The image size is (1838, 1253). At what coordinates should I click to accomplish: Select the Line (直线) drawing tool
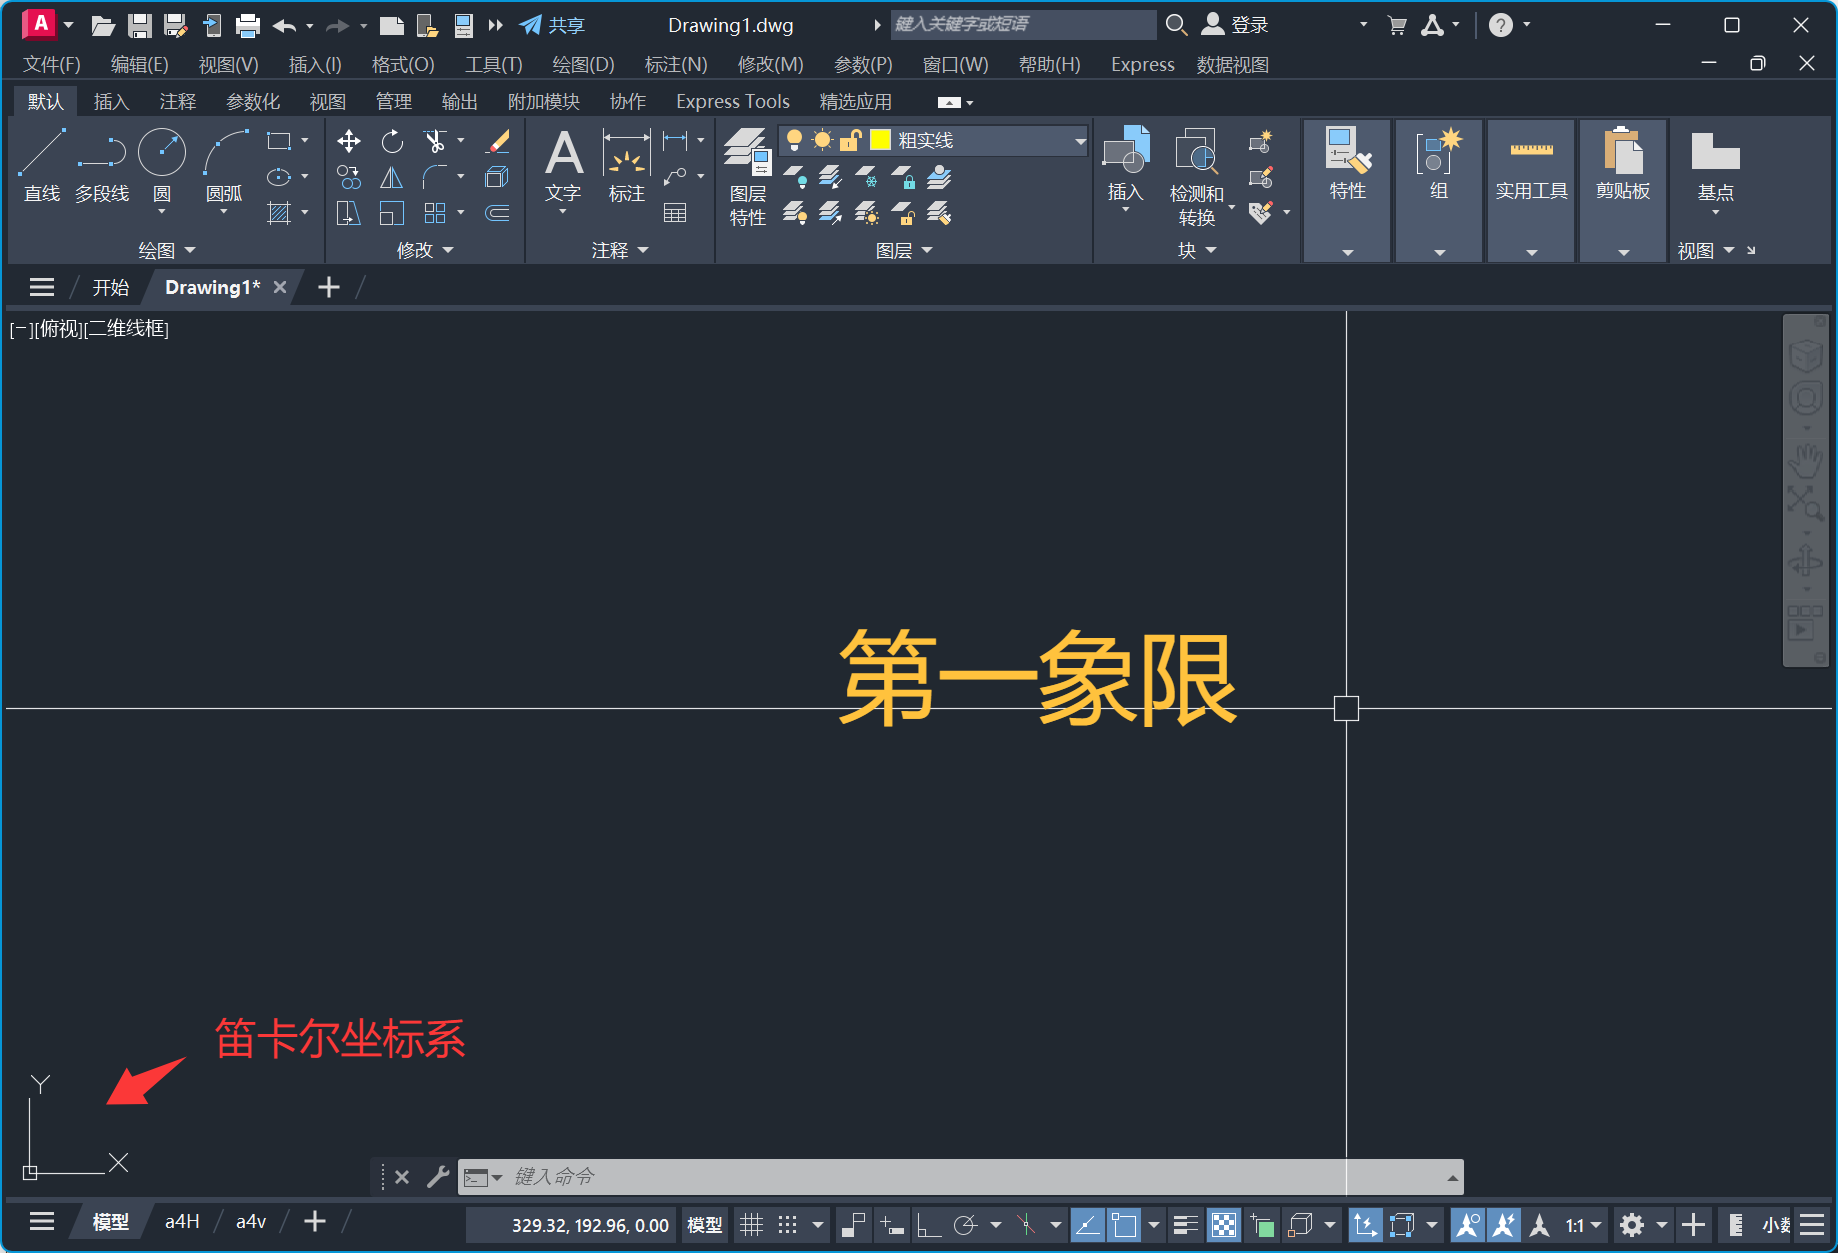(42, 165)
